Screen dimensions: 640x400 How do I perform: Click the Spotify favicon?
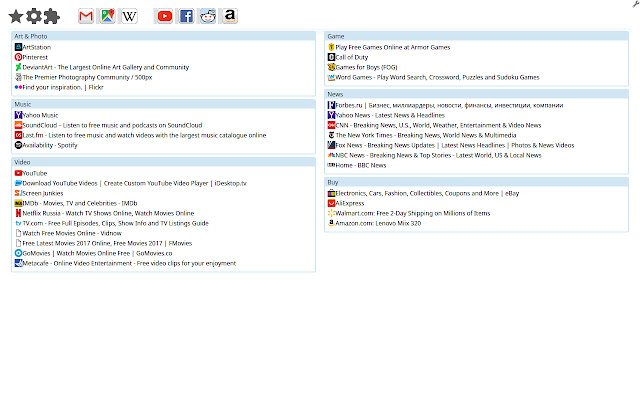point(18,145)
